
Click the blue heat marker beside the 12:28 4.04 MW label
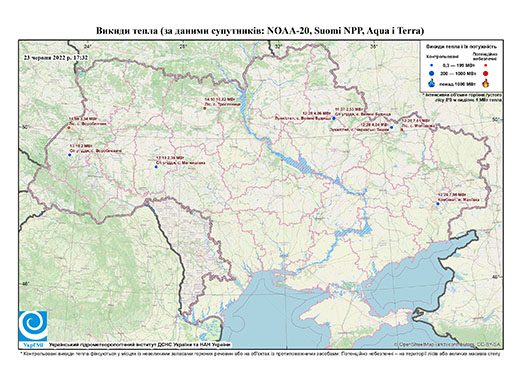tap(392, 127)
